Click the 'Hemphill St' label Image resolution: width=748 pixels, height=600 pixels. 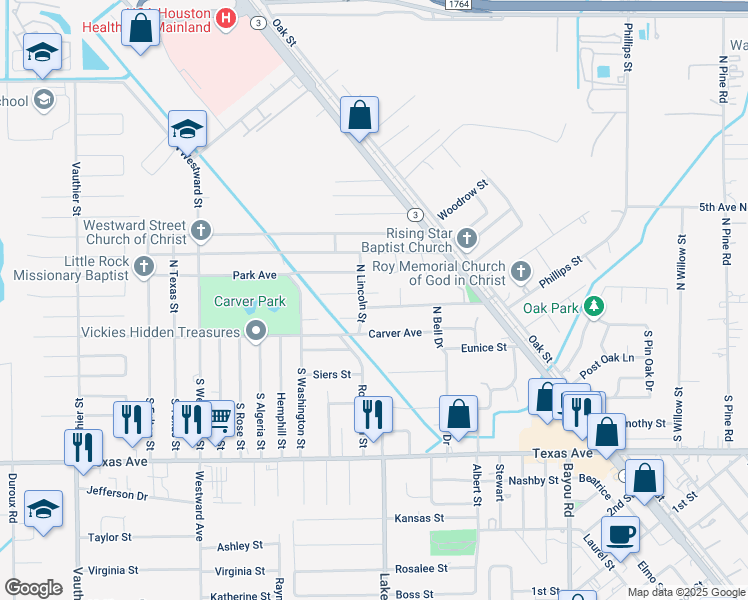coord(281,421)
